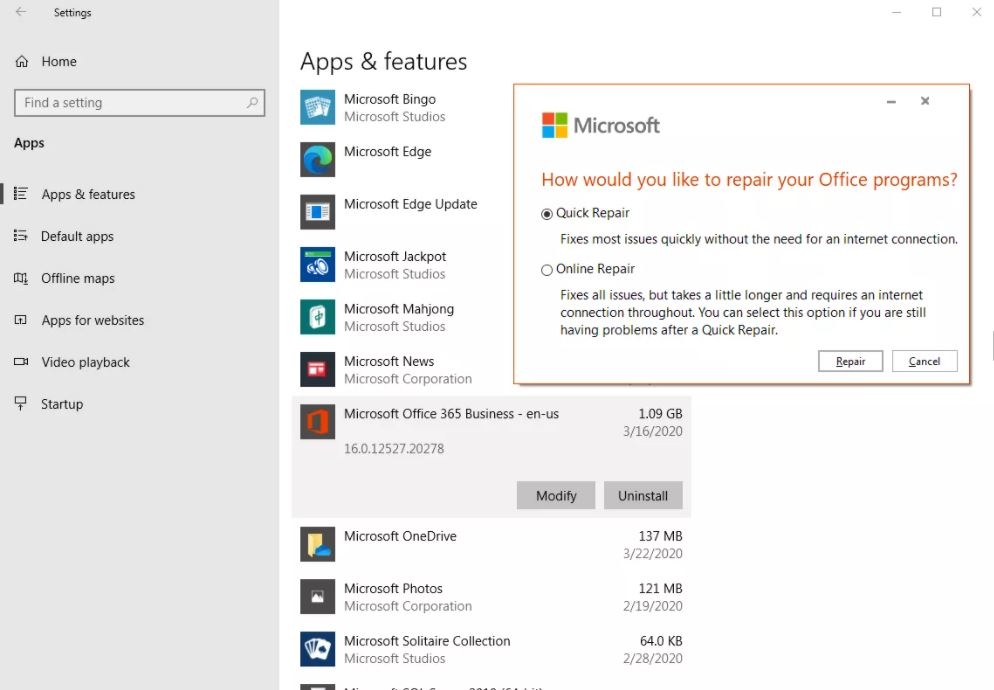Open the Startup apps section
Viewport: 994px width, 690px height.
(x=62, y=405)
